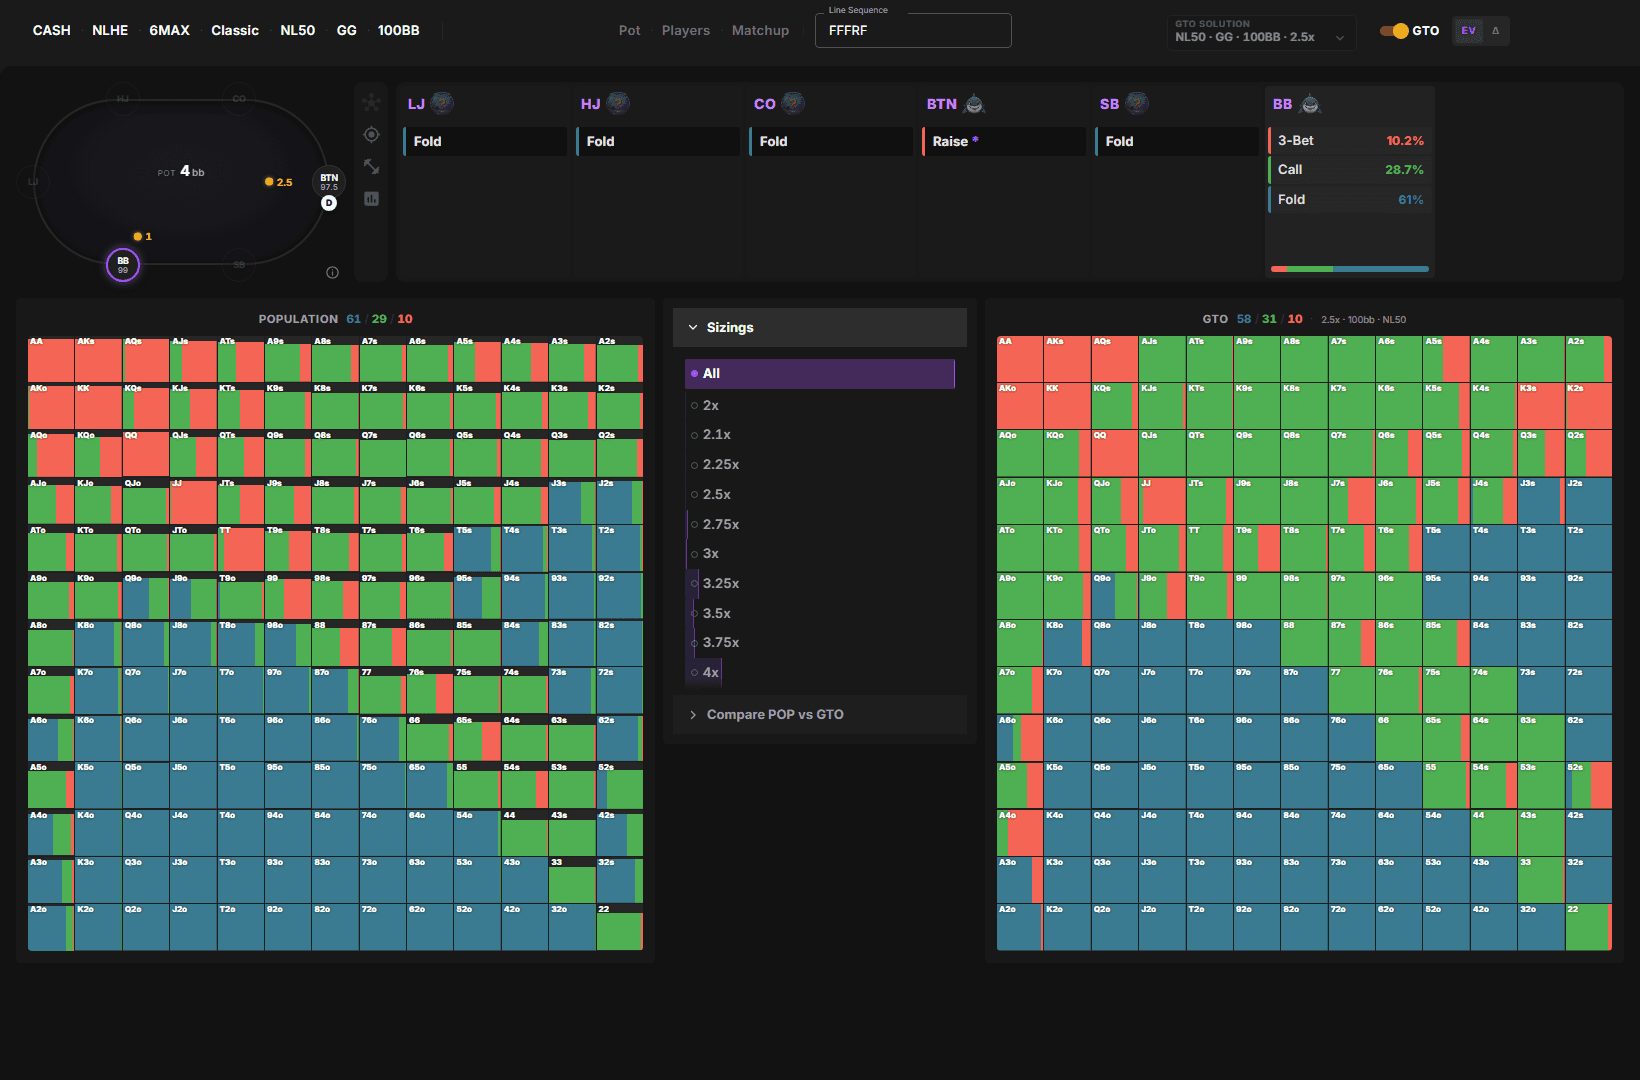Select the BB Fold 61% action
This screenshot has height=1080, width=1640.
click(x=1350, y=200)
